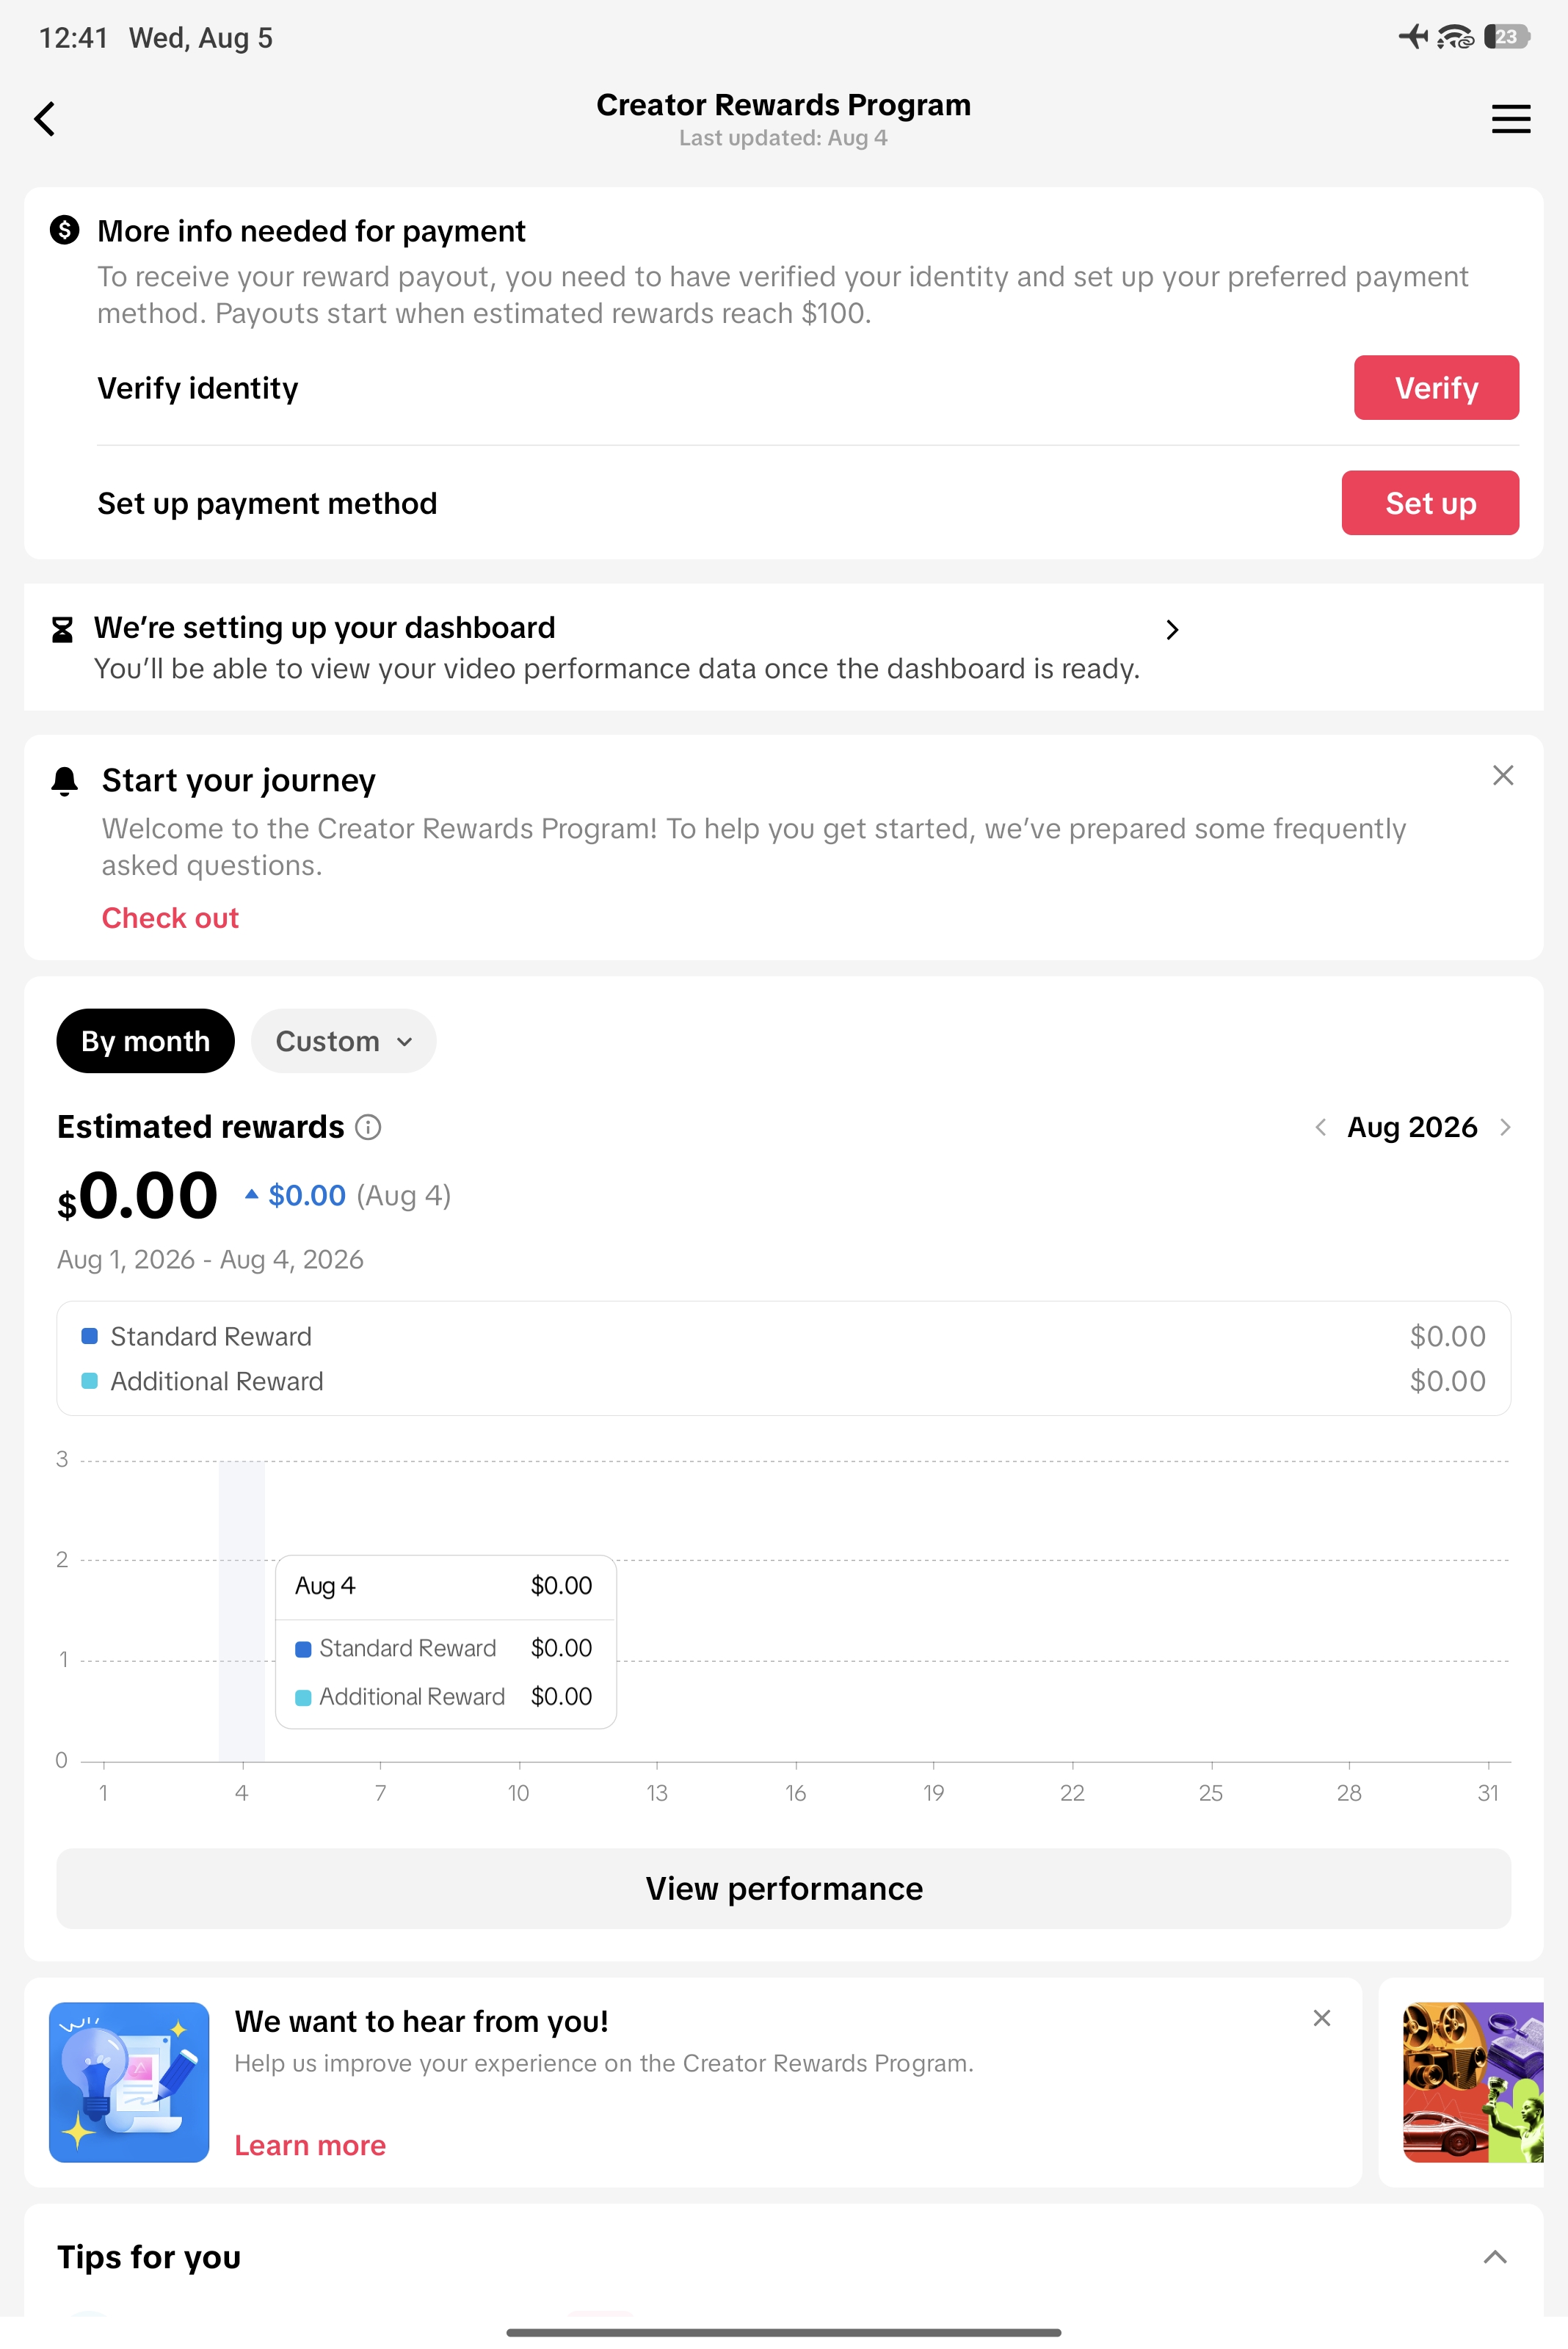Tap the dollar icon beside More info needed
Viewport: 1568px width, 2349px height.
[64, 230]
